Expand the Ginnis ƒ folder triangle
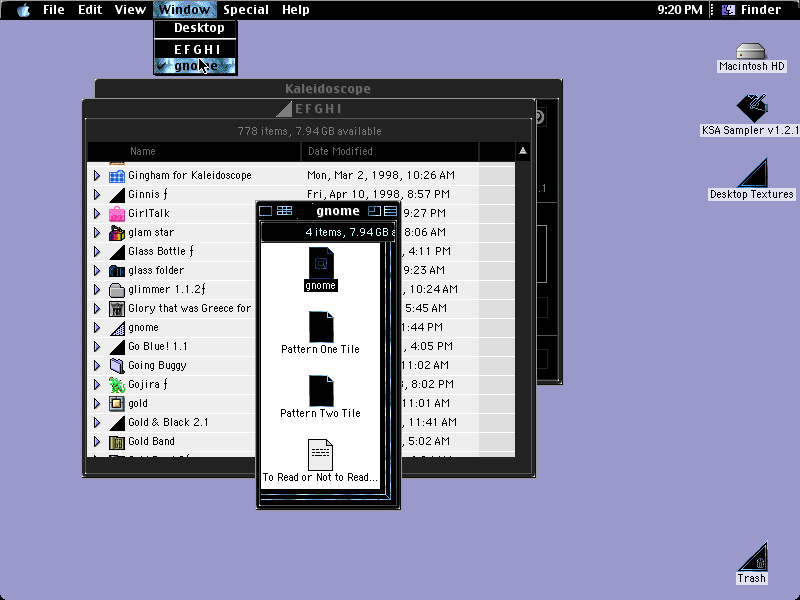Screen dimensions: 800x600 (97, 194)
